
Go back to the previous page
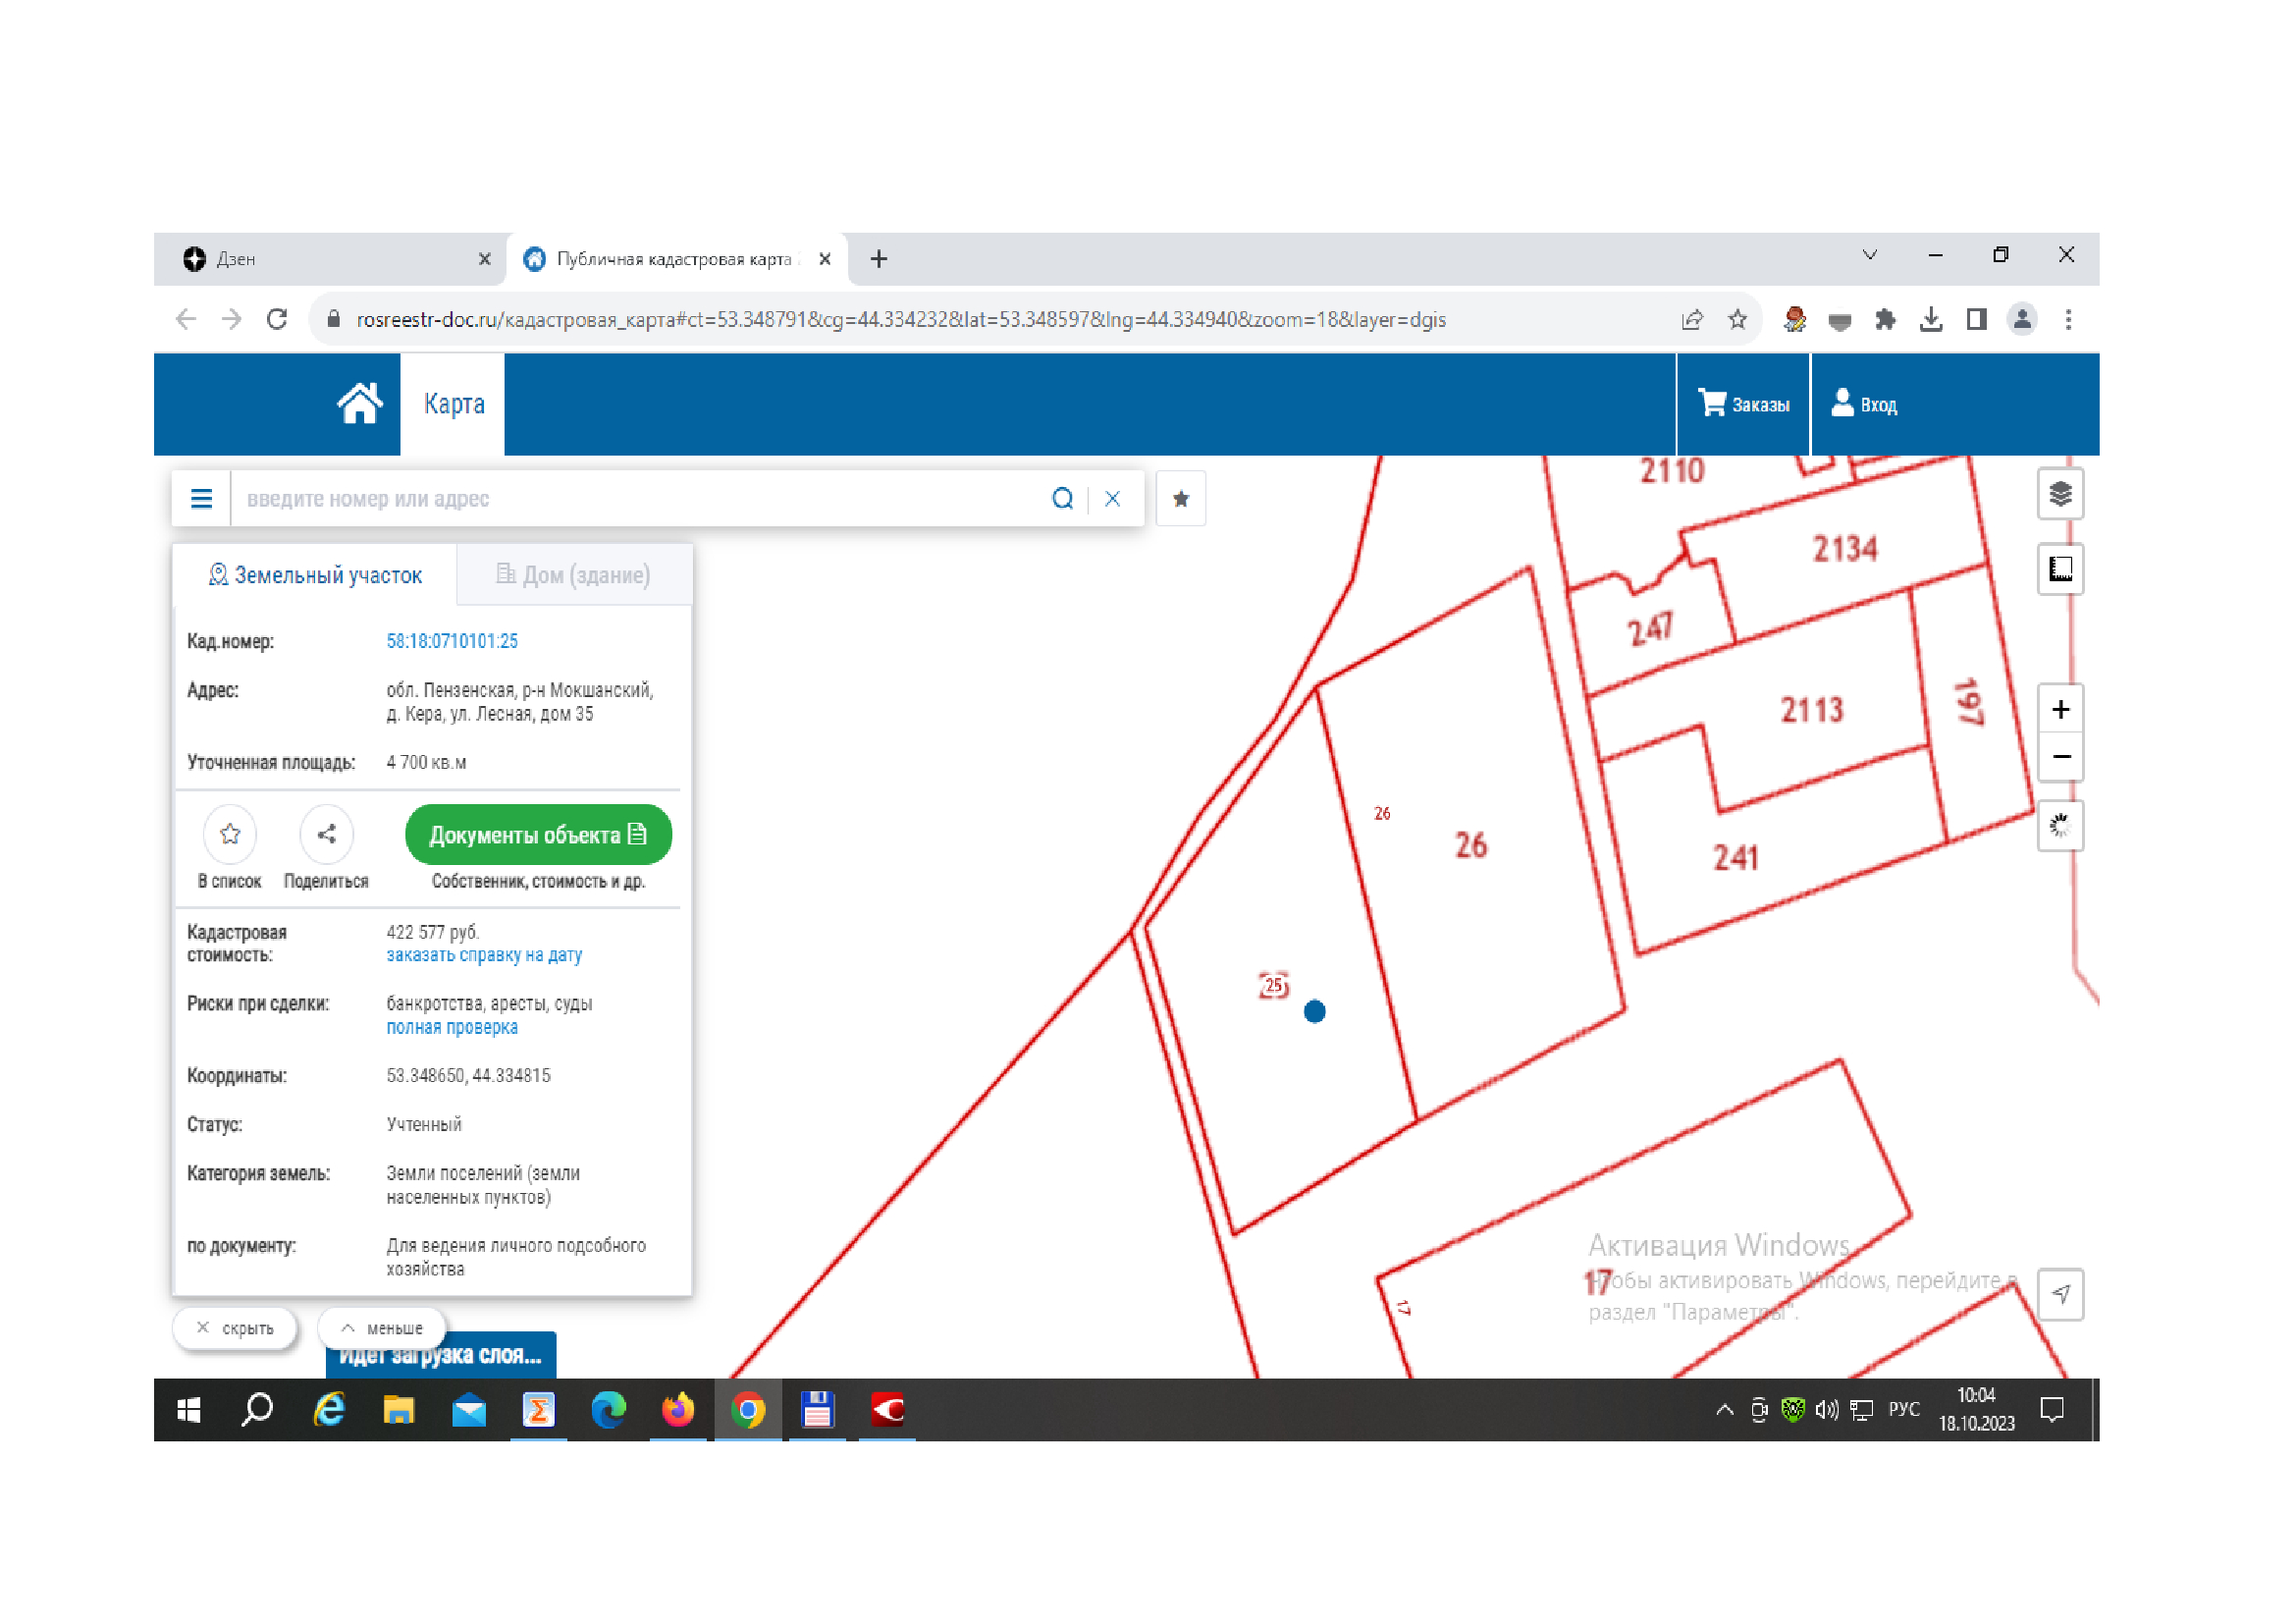tap(186, 319)
